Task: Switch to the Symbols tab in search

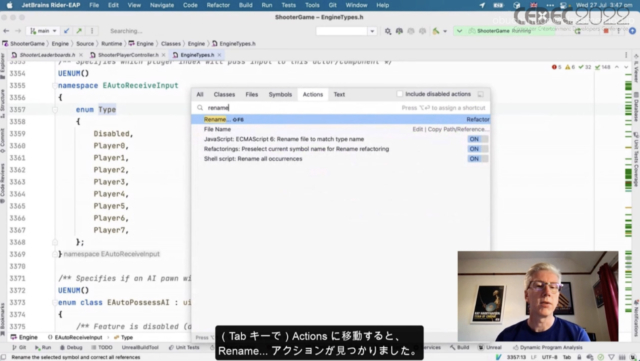Action: 280,94
